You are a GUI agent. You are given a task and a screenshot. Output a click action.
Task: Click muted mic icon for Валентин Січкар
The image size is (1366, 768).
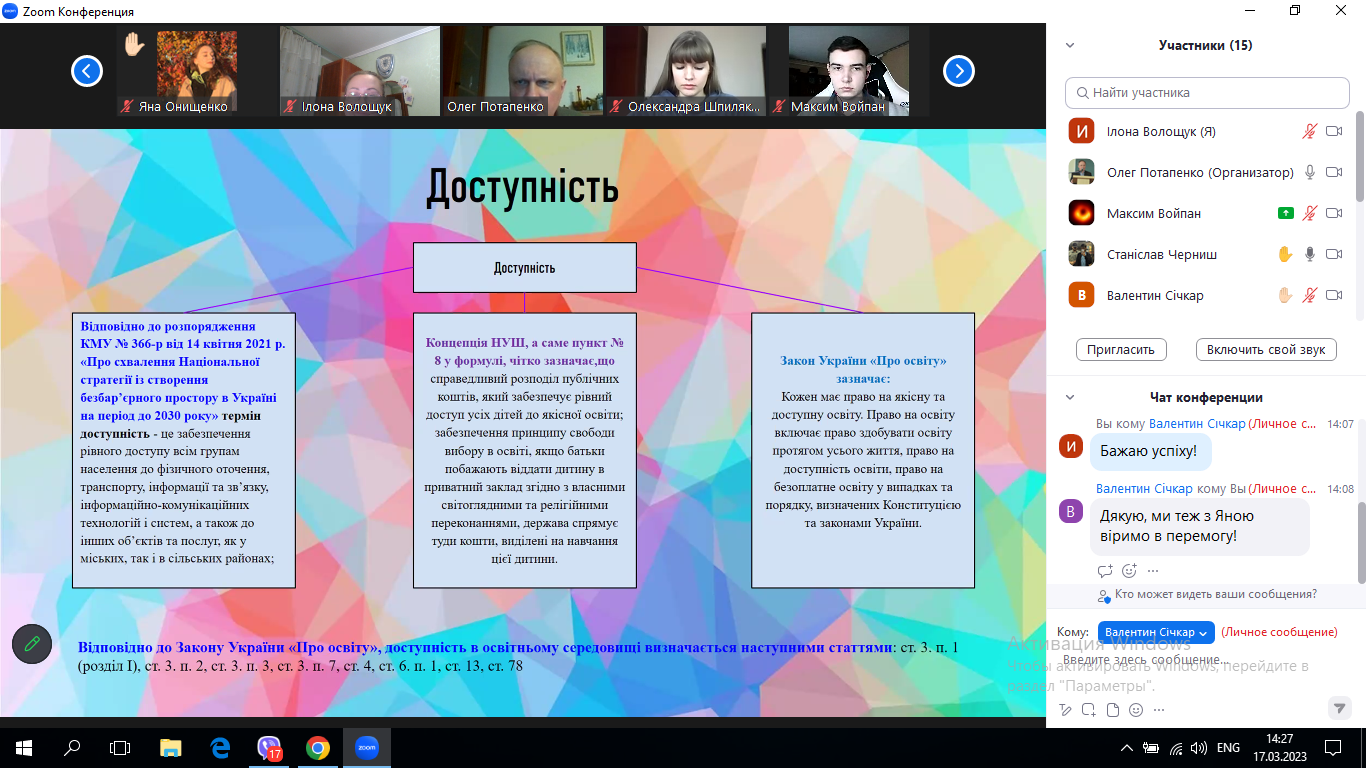point(1310,295)
